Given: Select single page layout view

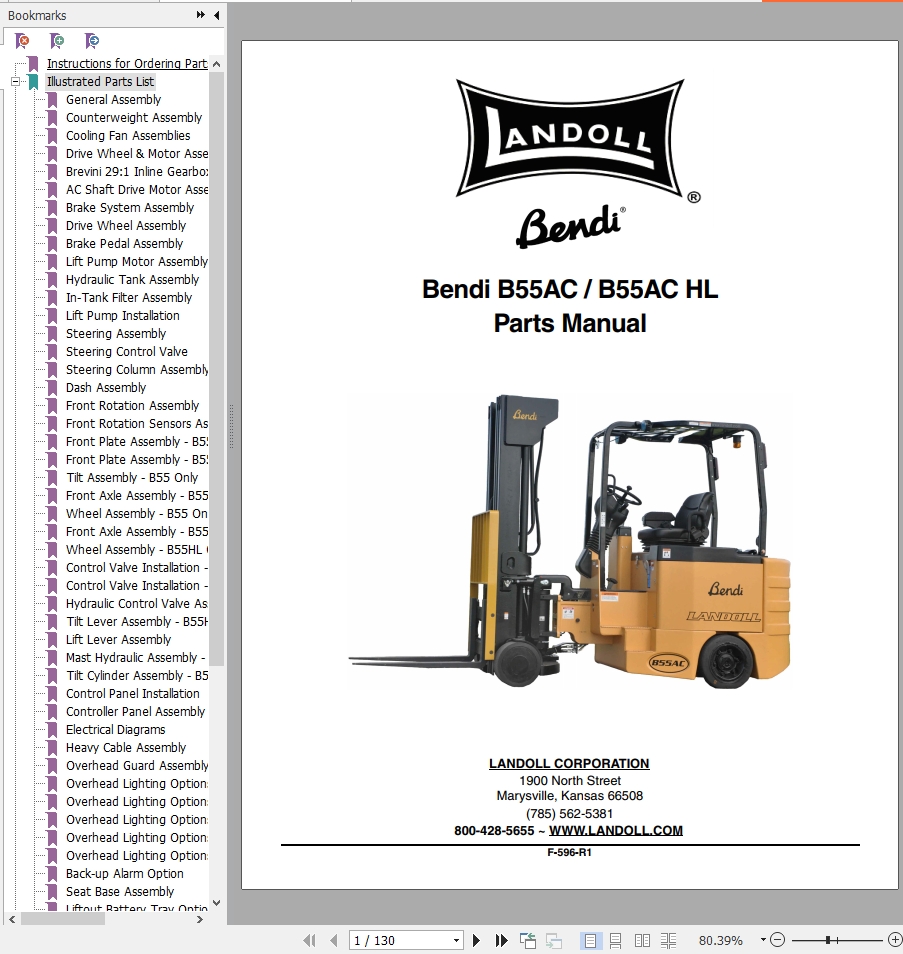Looking at the screenshot, I should pos(590,941).
